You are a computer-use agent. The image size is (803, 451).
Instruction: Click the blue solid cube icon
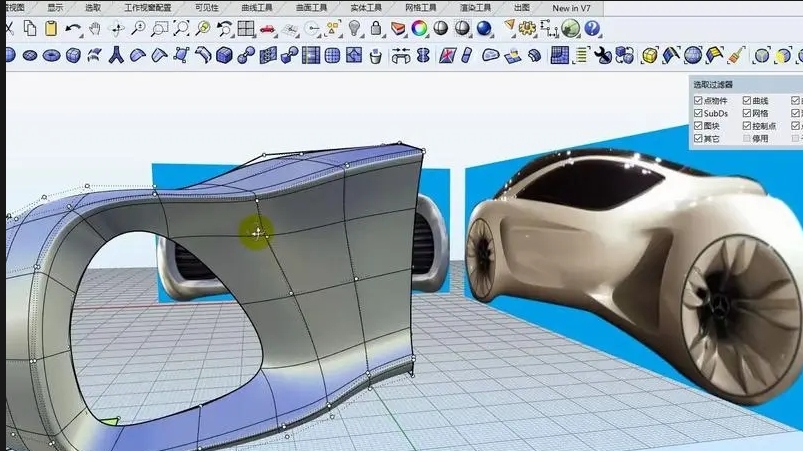coord(224,55)
